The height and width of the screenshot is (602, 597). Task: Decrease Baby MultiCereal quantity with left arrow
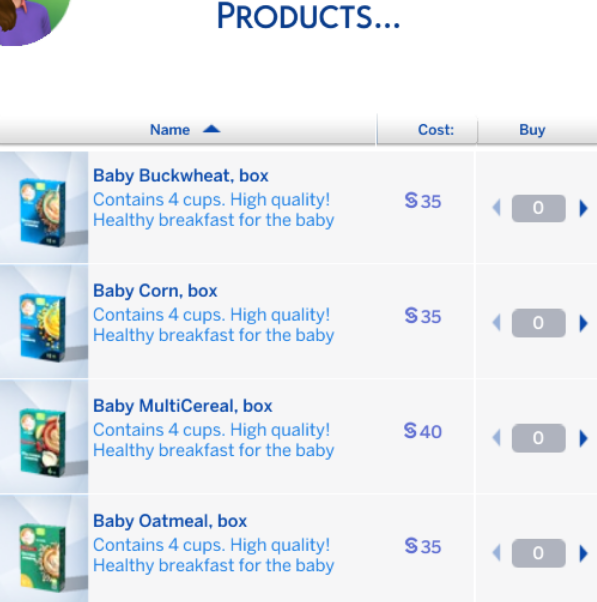(496, 438)
